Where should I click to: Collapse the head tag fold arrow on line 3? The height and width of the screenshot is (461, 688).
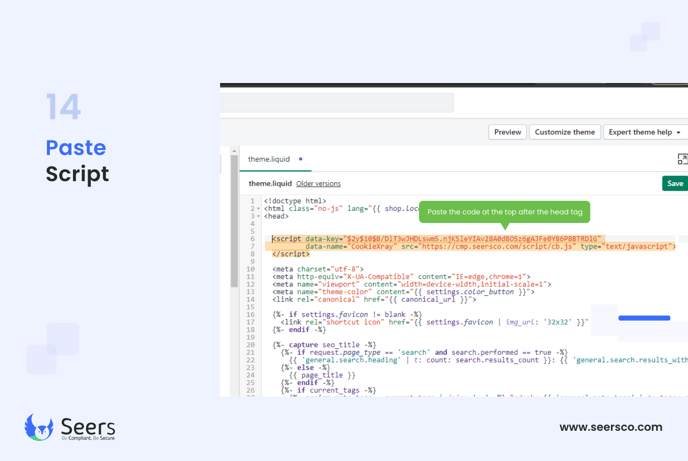258,216
